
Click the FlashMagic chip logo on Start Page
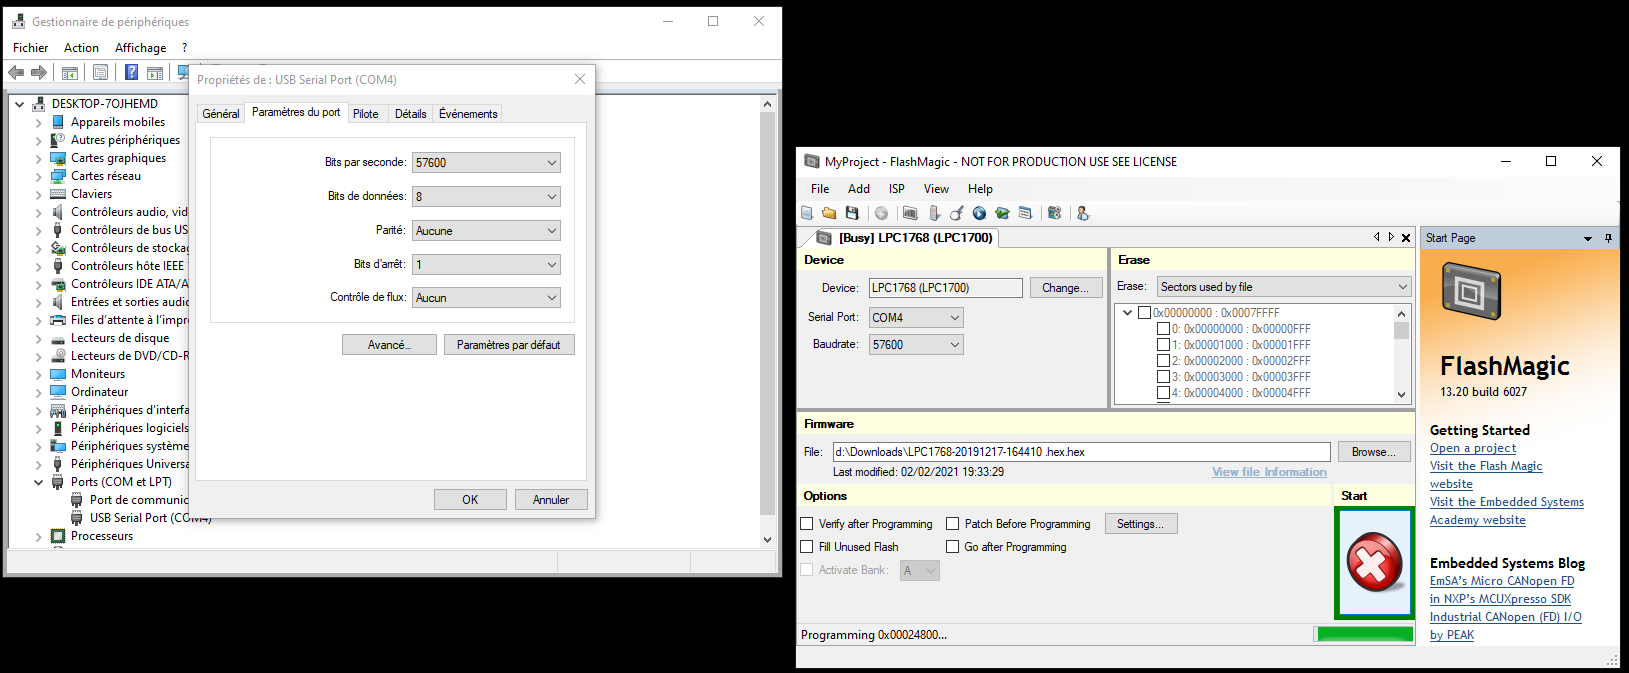click(1471, 290)
